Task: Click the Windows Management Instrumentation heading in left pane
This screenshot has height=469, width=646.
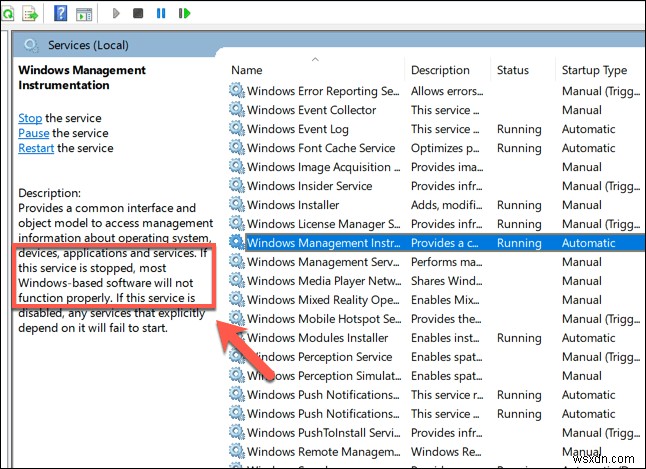Action: point(82,77)
